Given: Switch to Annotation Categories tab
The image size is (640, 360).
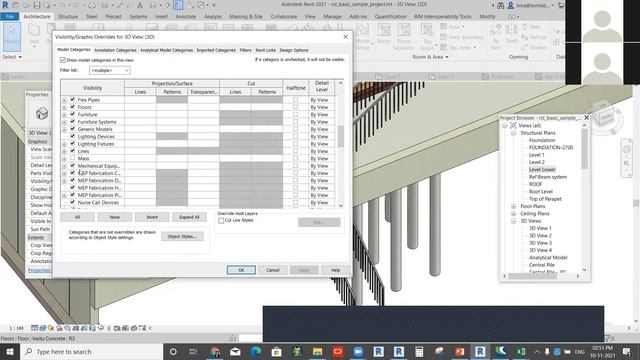Looking at the screenshot, I should (x=115, y=50).
